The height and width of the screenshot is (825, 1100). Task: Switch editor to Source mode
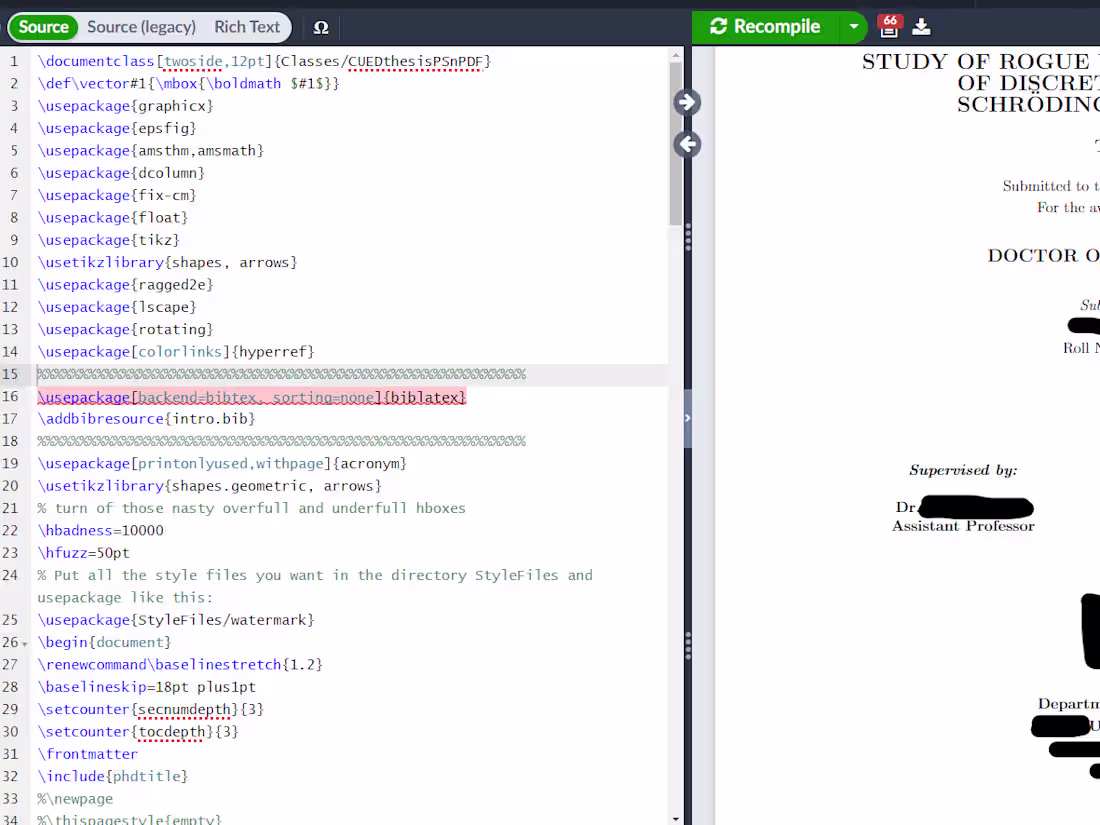pyautogui.click(x=43, y=27)
